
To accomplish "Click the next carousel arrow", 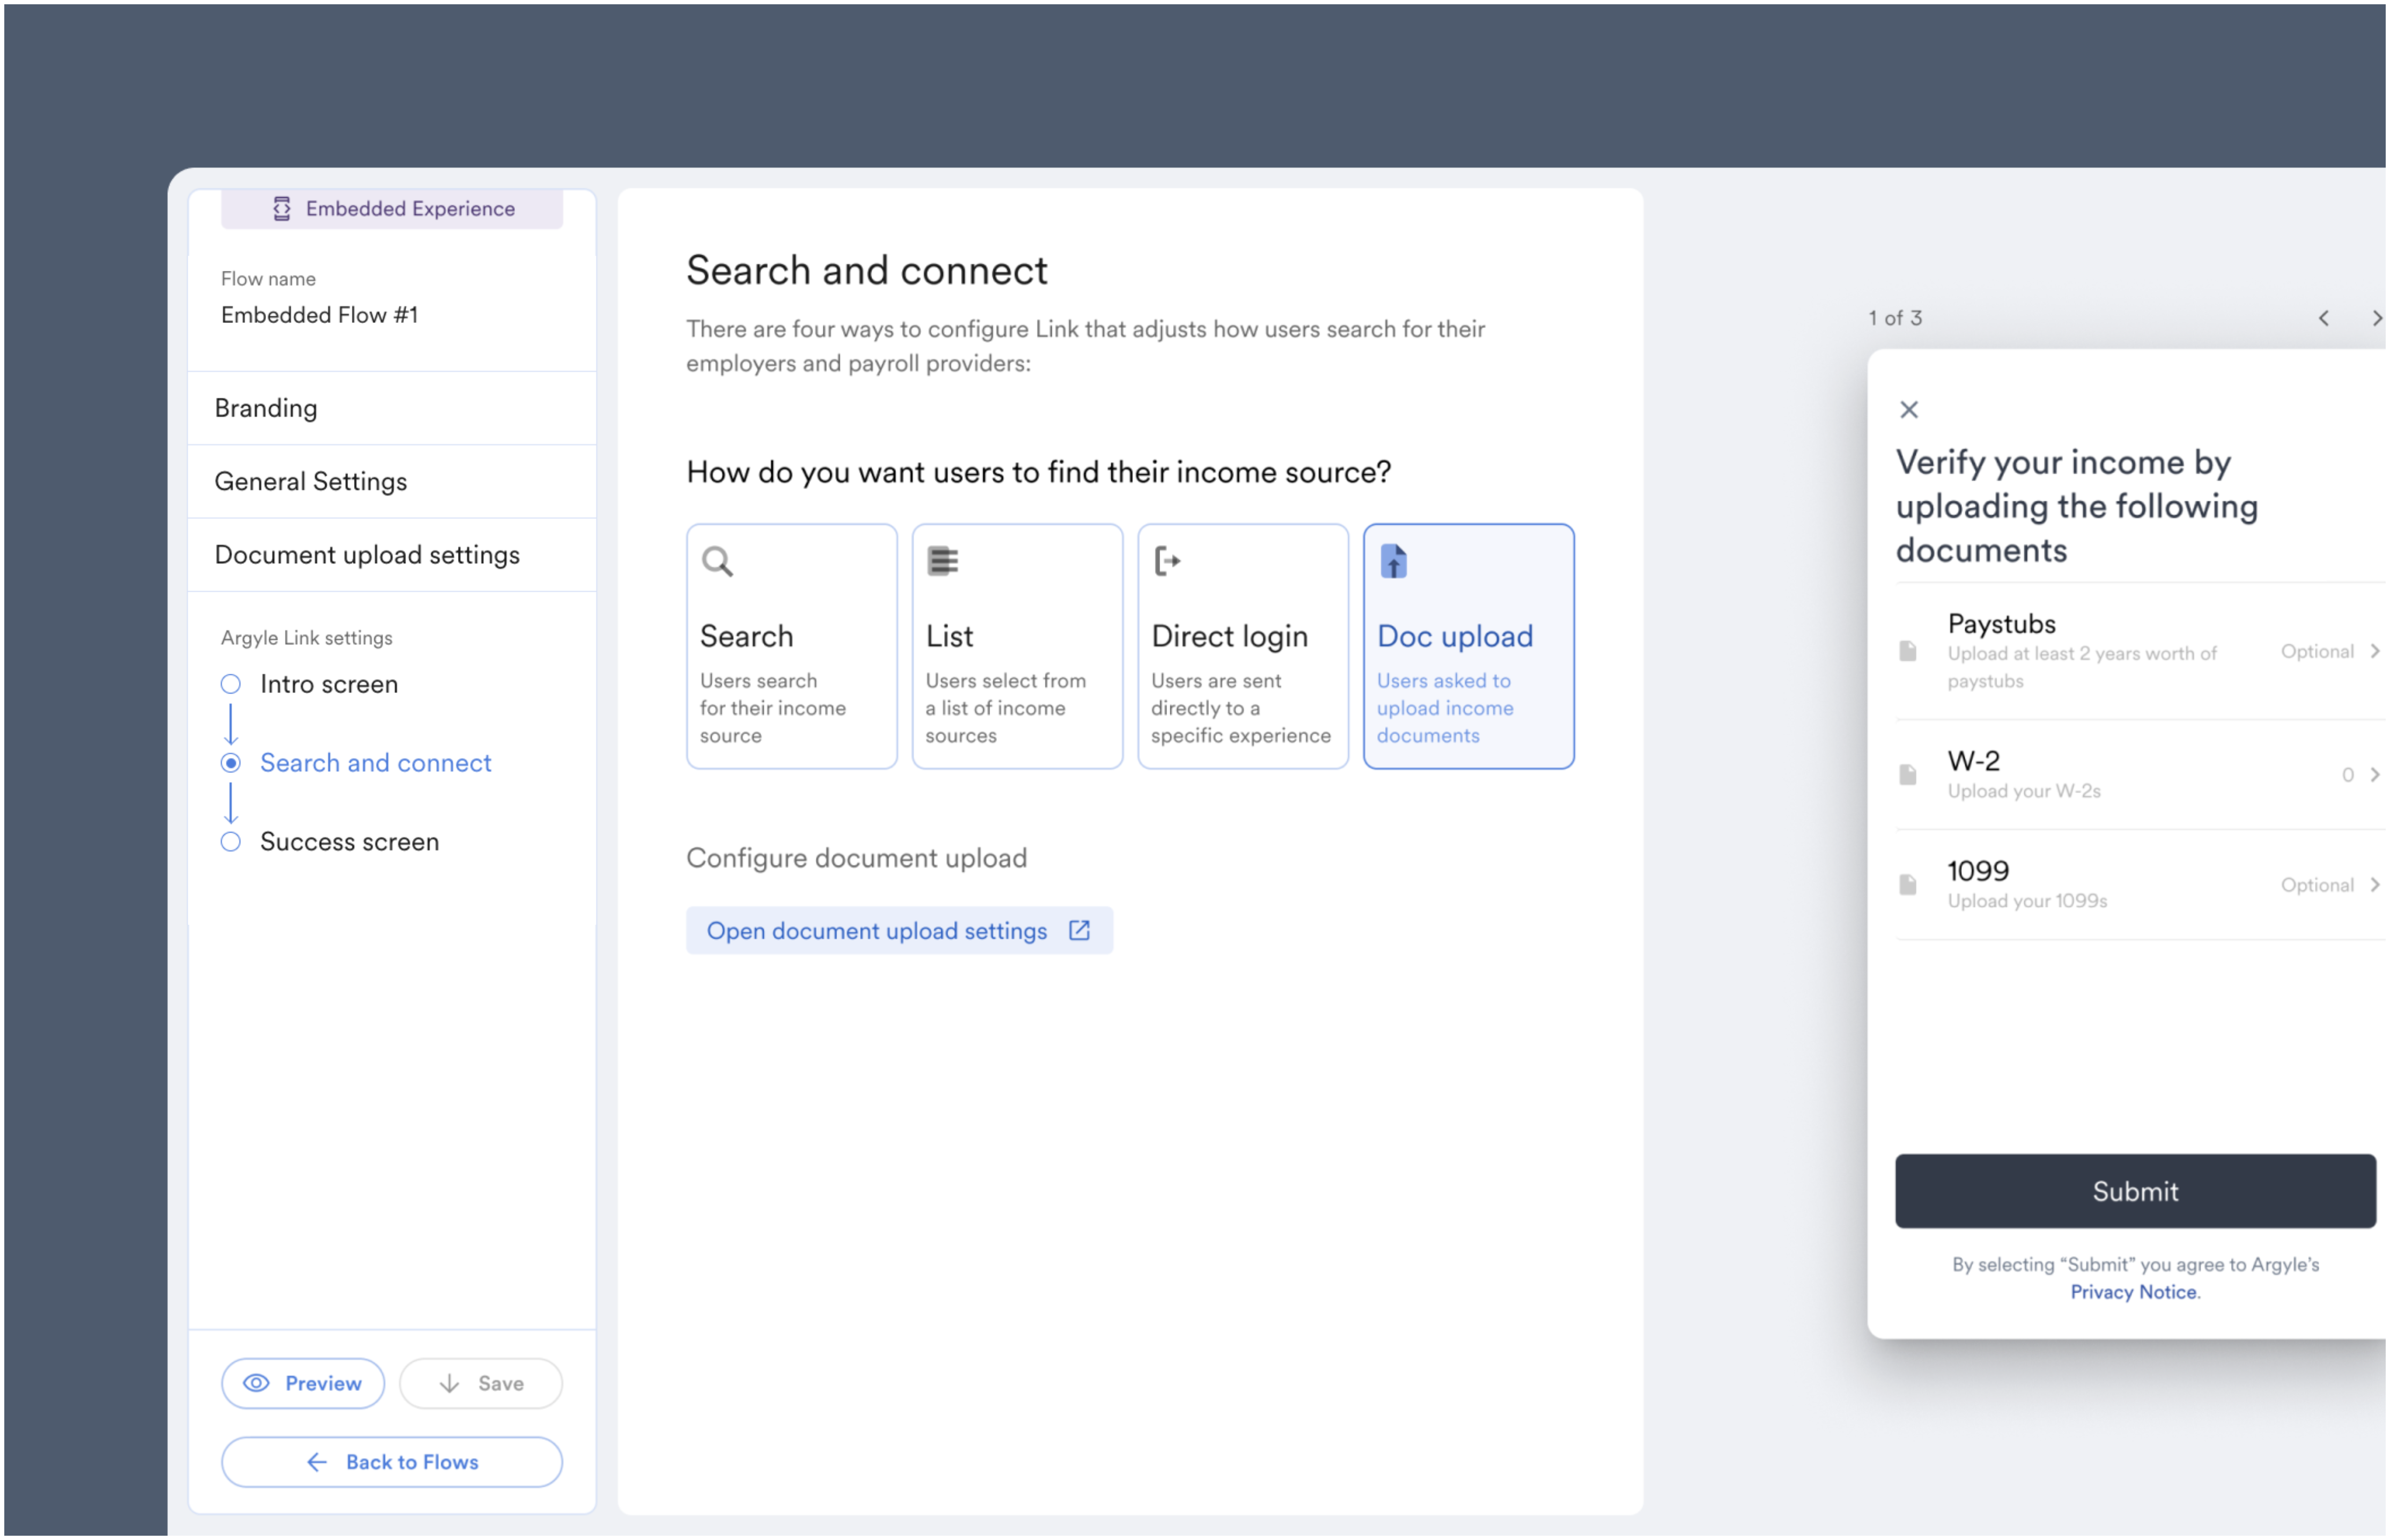I will point(2377,318).
